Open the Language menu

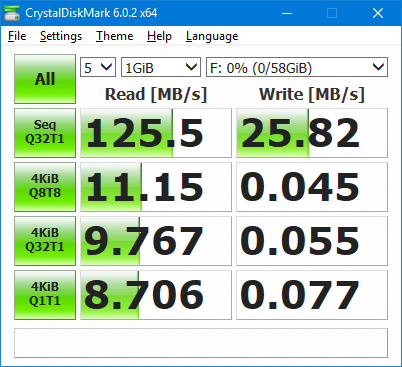212,36
